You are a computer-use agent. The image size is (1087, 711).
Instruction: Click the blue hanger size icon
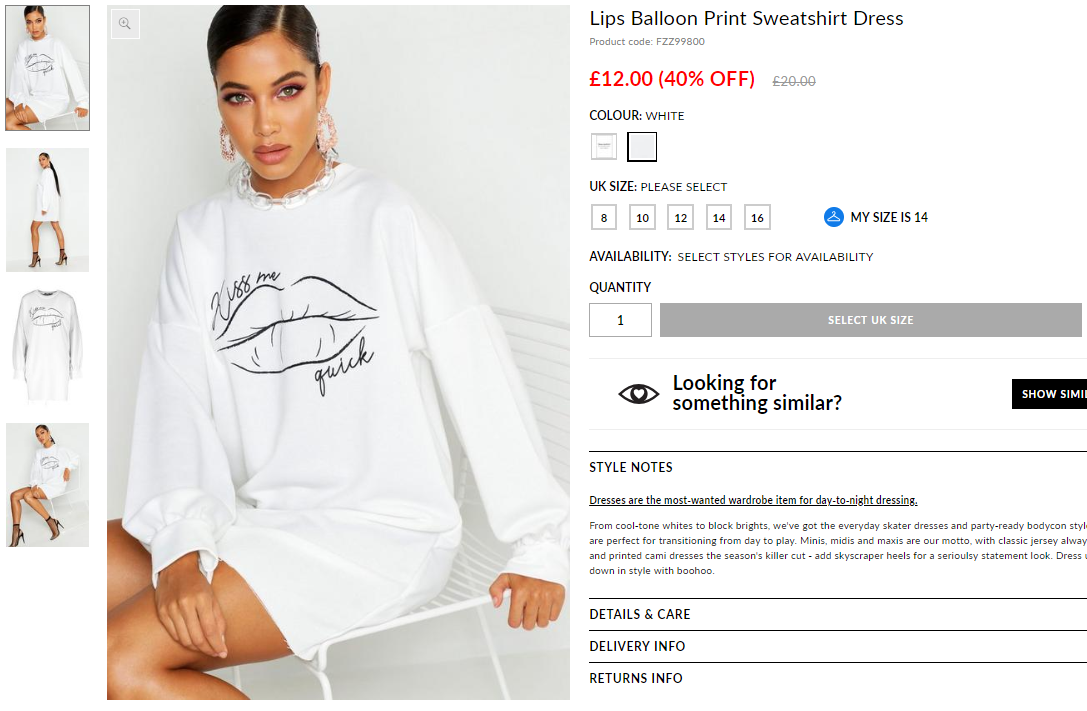(x=833, y=217)
